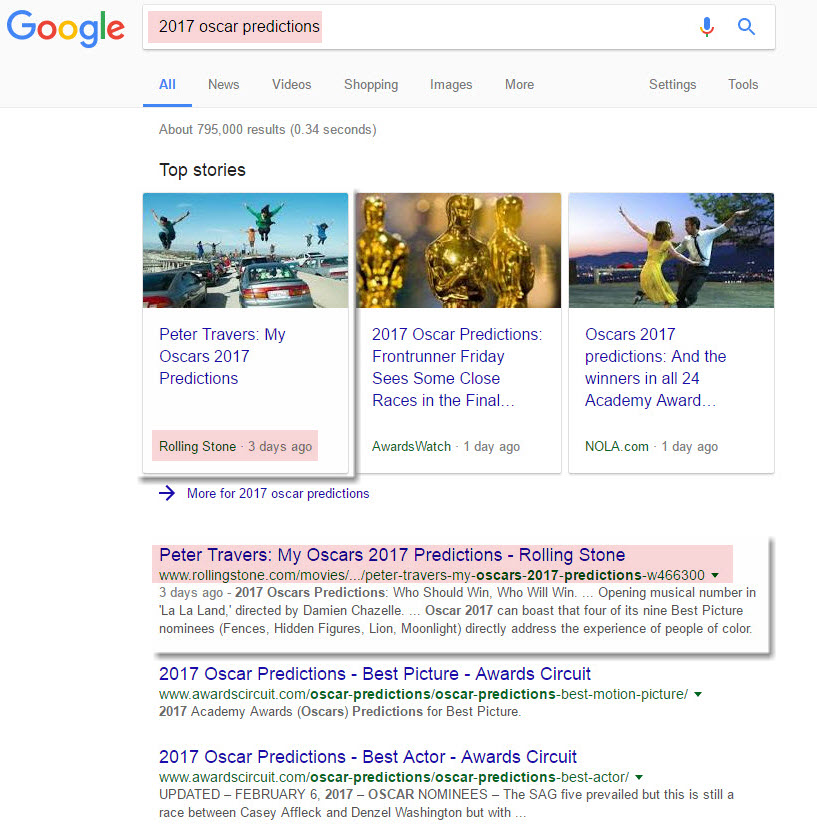Open the dancing couple in yellow dress thumbnail
The image size is (817, 828).
[671, 250]
